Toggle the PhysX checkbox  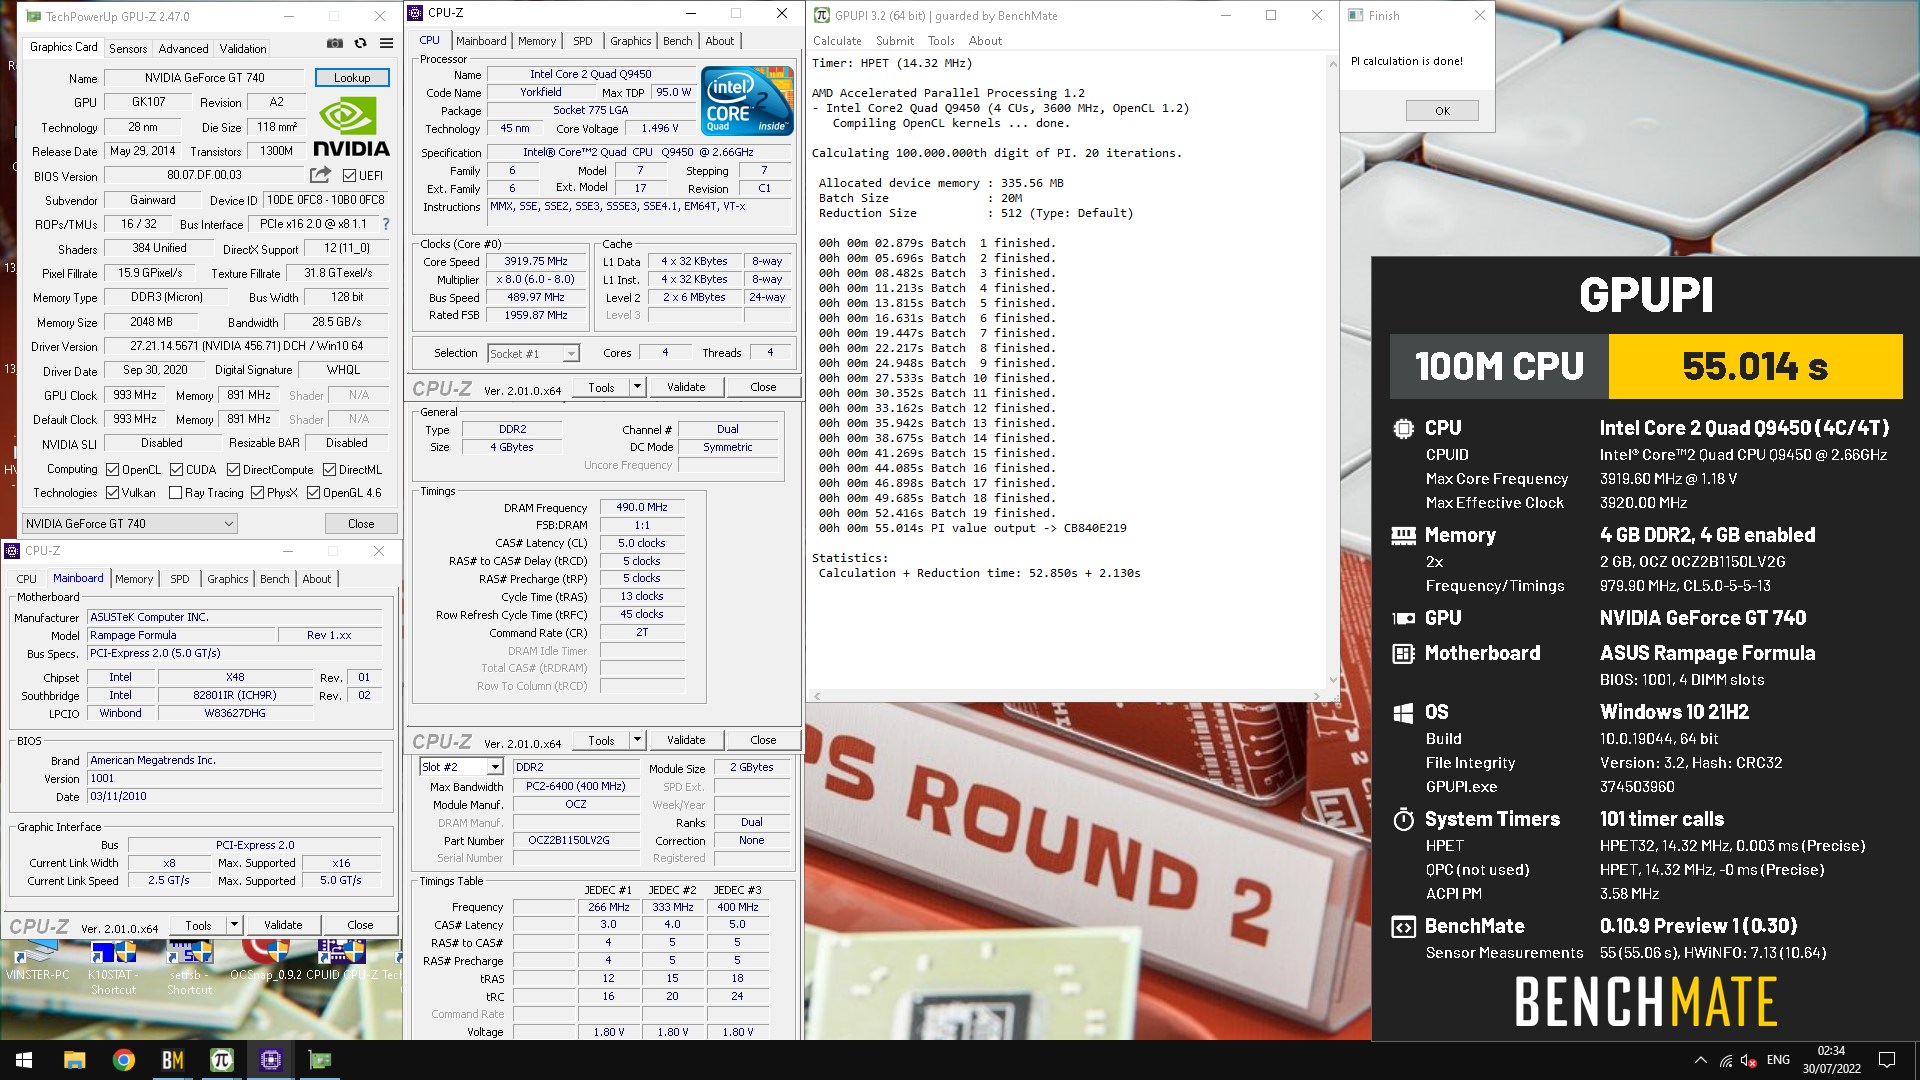[257, 493]
